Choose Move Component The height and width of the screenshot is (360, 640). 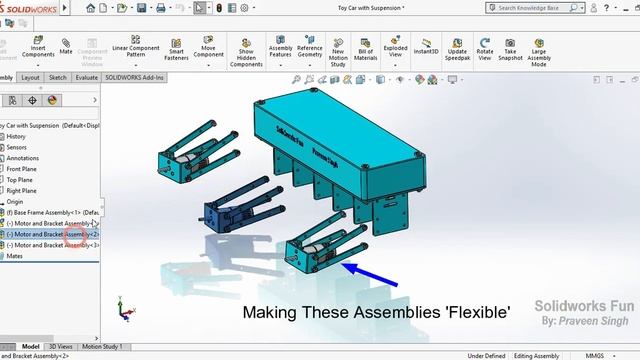[208, 46]
